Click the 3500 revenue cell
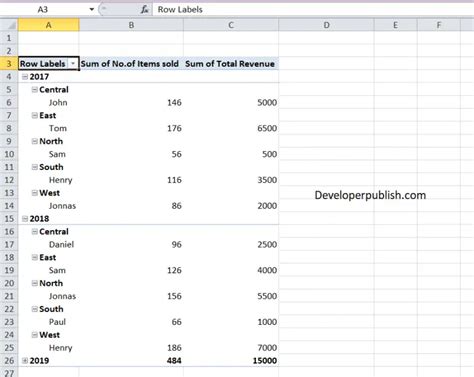Screen dimensions: 474x377 coord(231,180)
